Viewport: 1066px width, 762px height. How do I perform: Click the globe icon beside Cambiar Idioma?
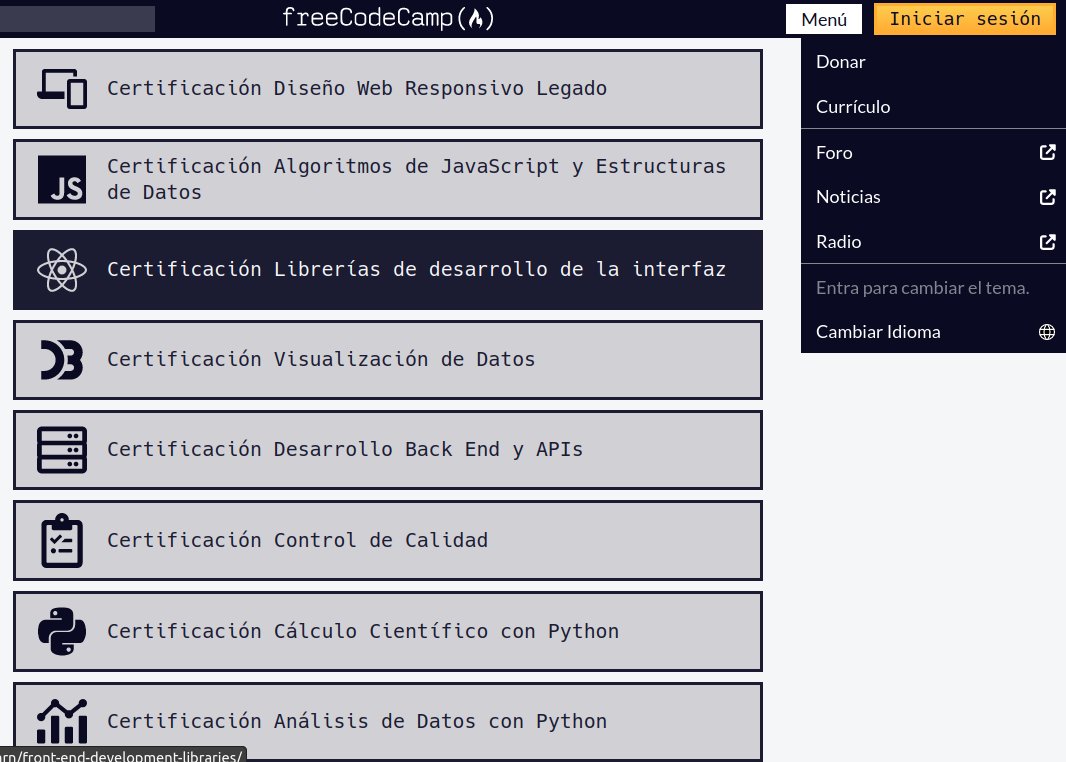click(1047, 332)
